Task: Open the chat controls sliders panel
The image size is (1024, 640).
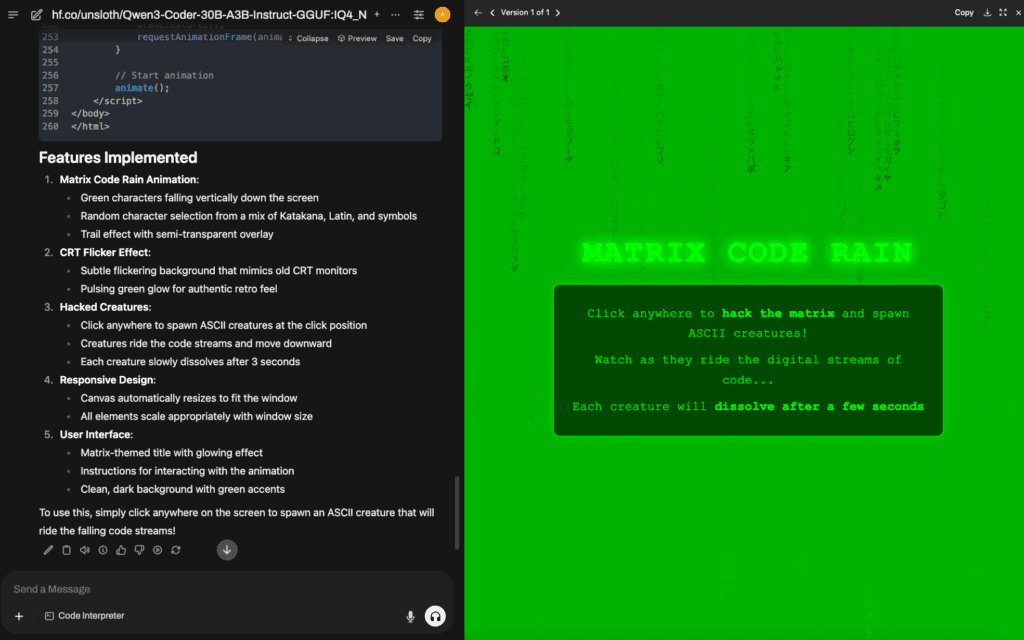Action: [419, 14]
